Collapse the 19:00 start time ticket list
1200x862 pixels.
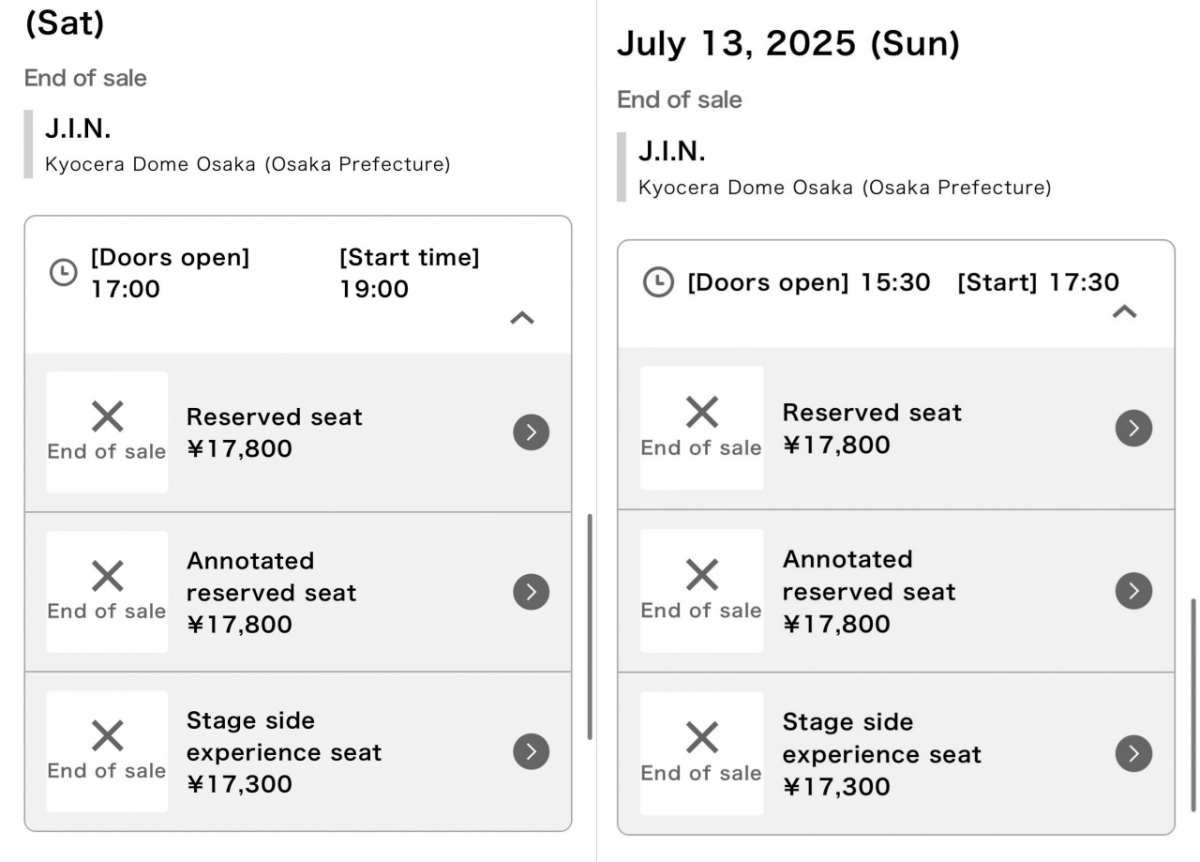pyautogui.click(x=522, y=318)
